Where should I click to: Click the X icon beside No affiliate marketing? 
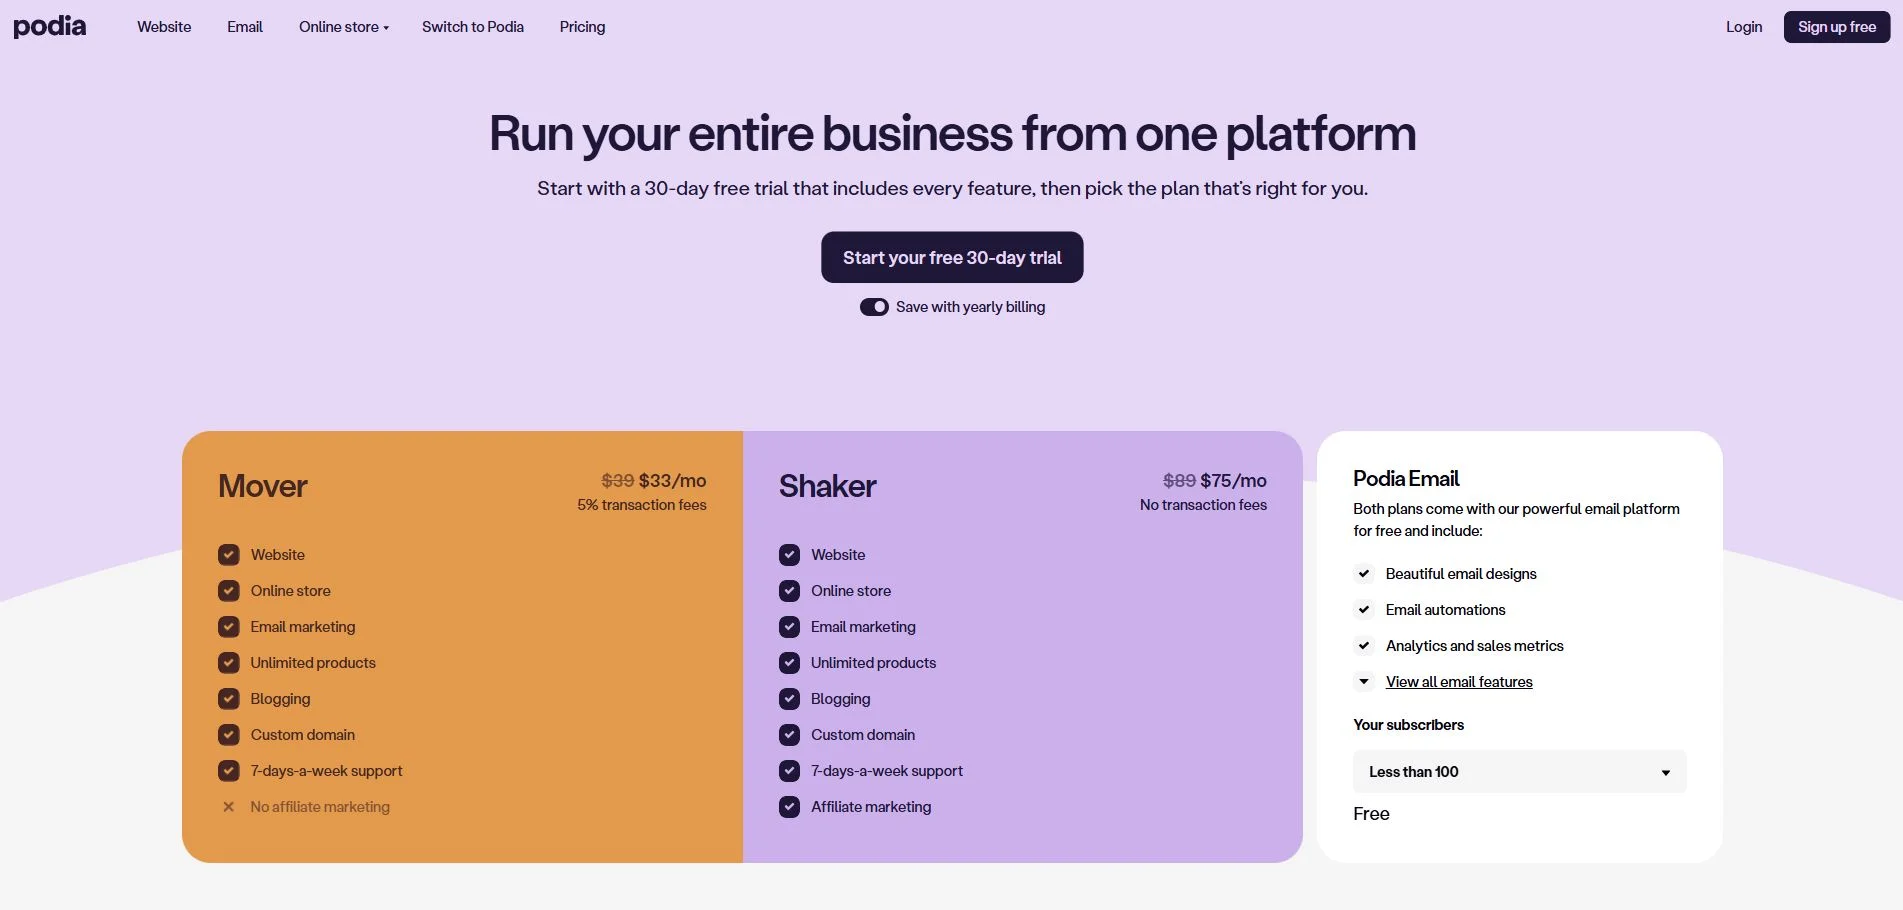pyautogui.click(x=229, y=807)
